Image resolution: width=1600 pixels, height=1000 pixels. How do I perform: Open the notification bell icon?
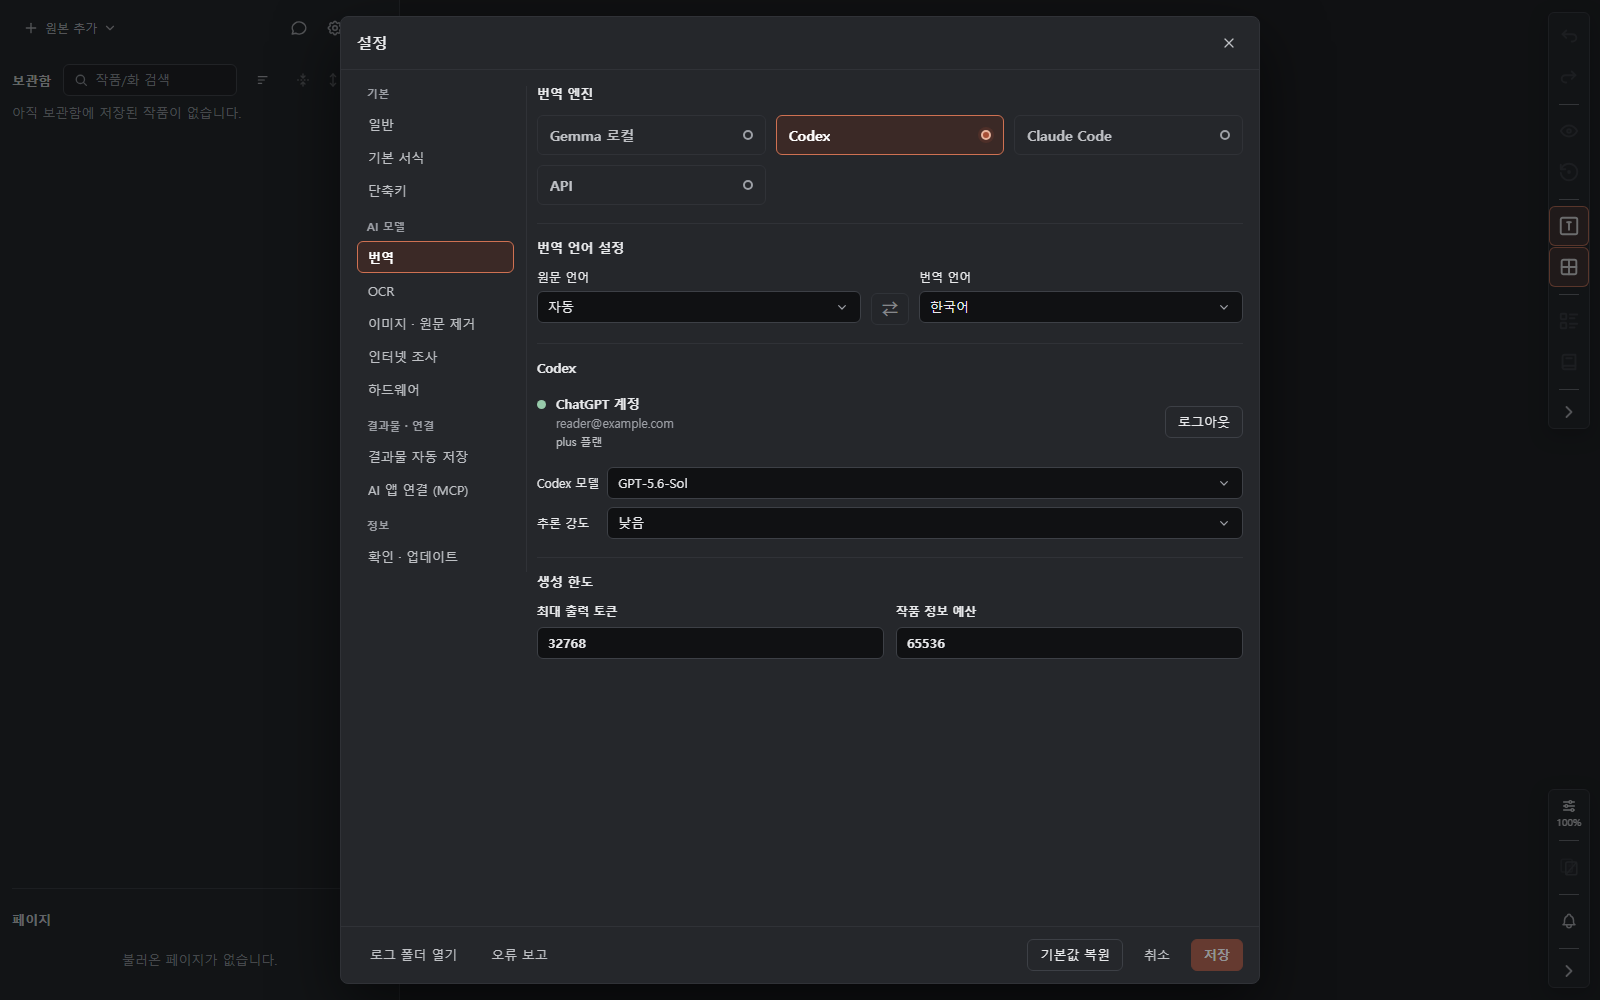(1569, 921)
